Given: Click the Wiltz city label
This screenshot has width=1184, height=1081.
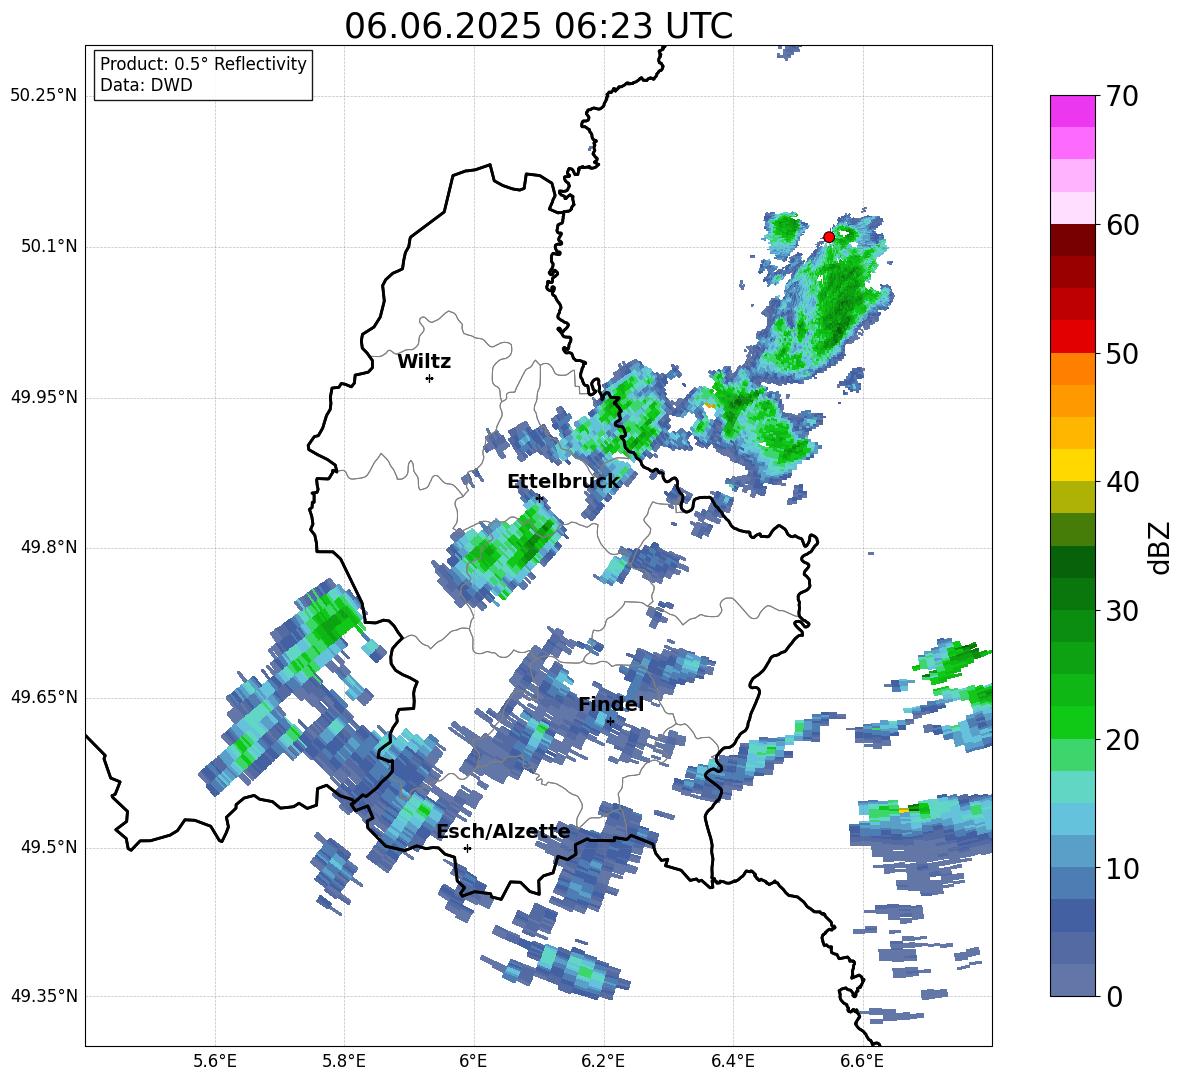Looking at the screenshot, I should 424,362.
